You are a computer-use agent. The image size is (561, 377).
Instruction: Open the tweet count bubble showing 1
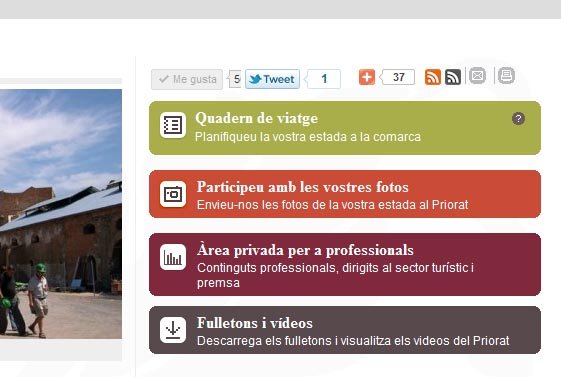323,79
